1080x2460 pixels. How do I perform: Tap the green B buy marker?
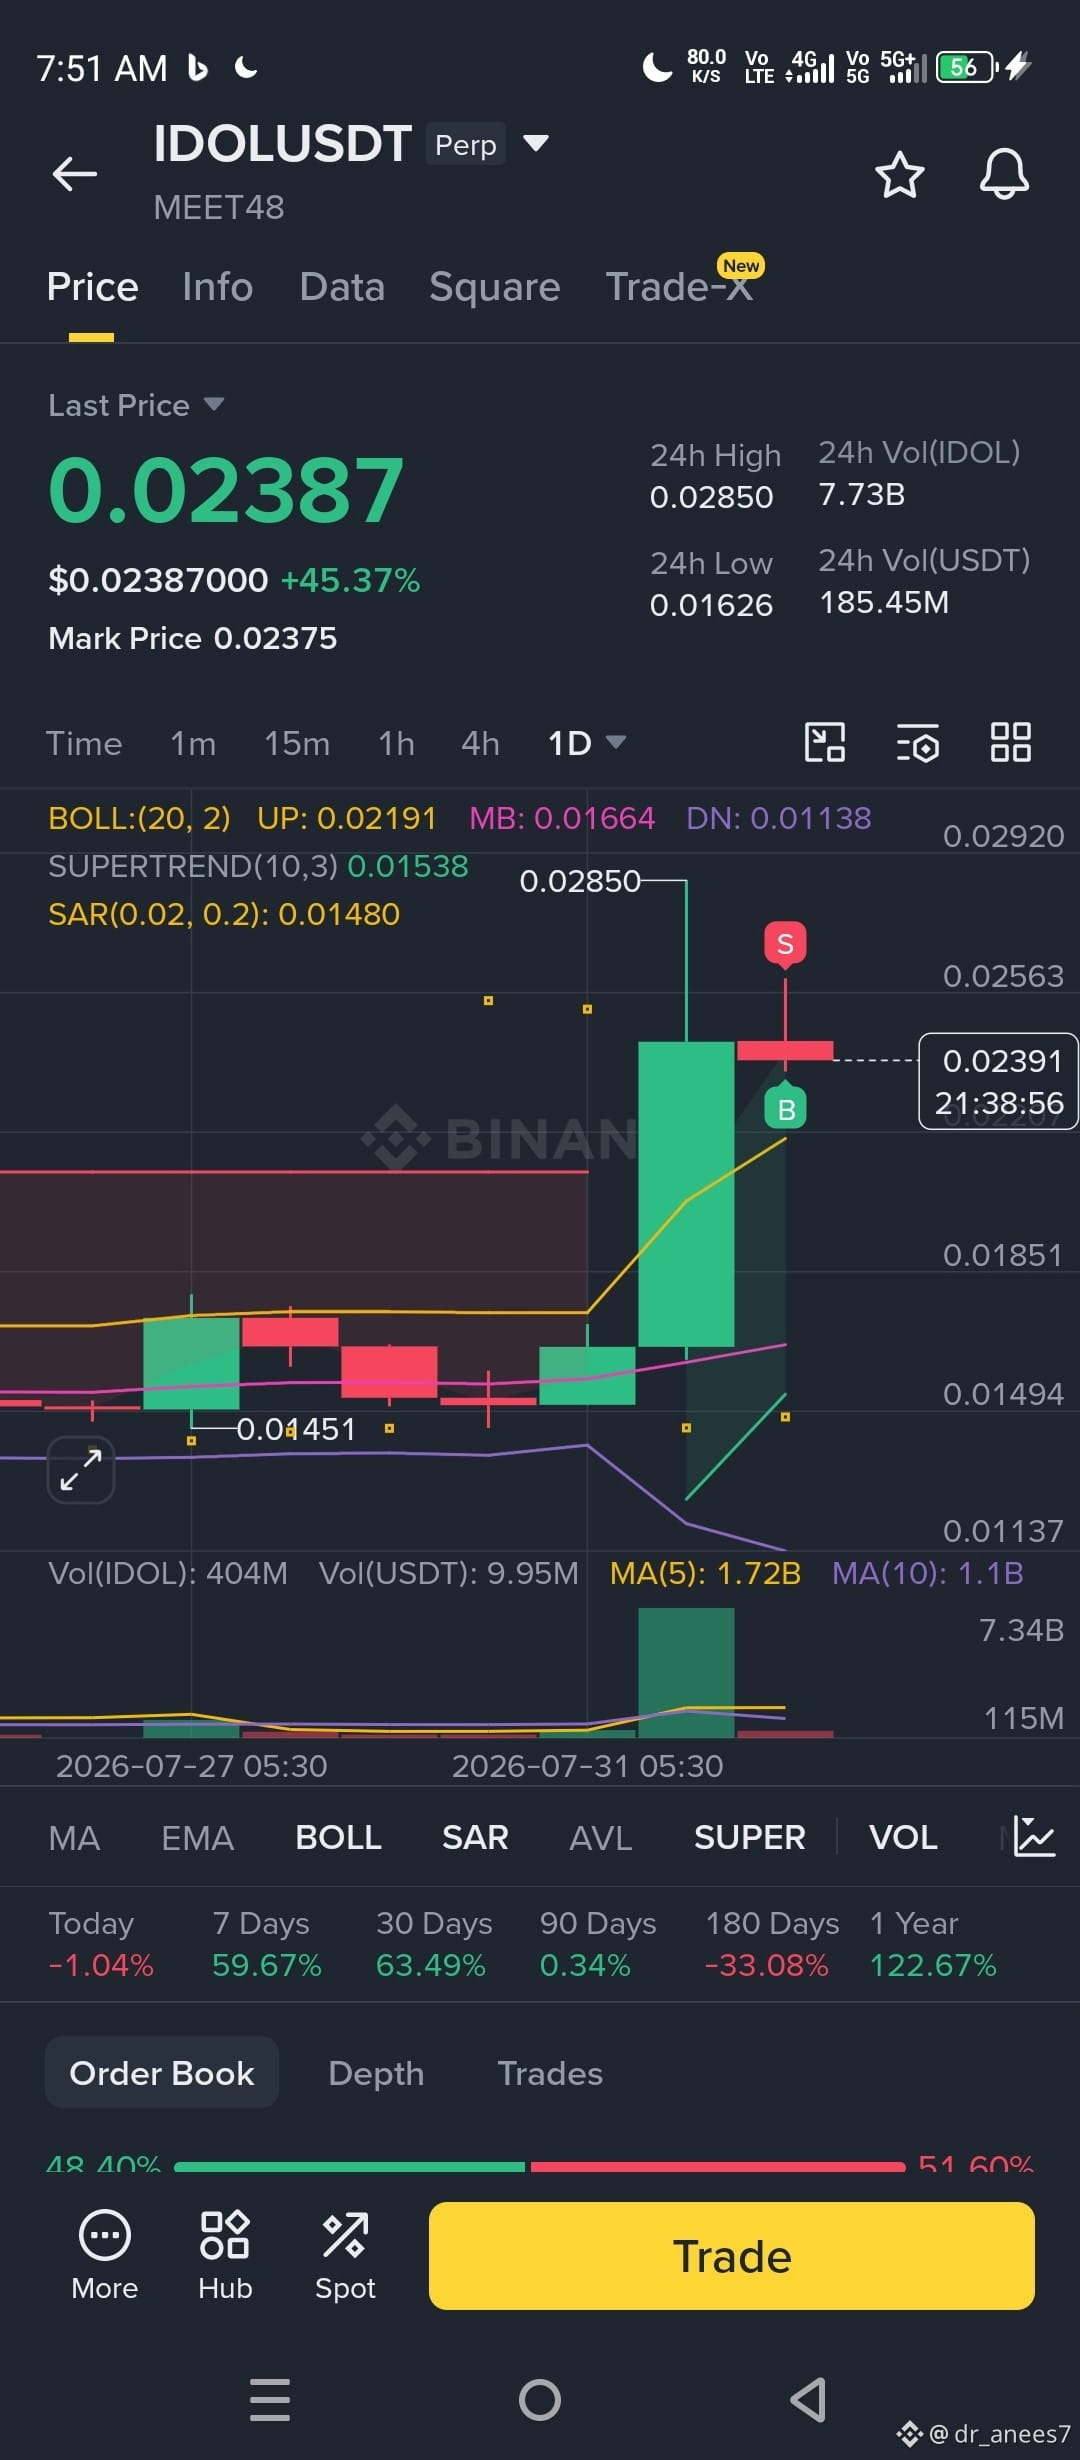coord(786,1108)
